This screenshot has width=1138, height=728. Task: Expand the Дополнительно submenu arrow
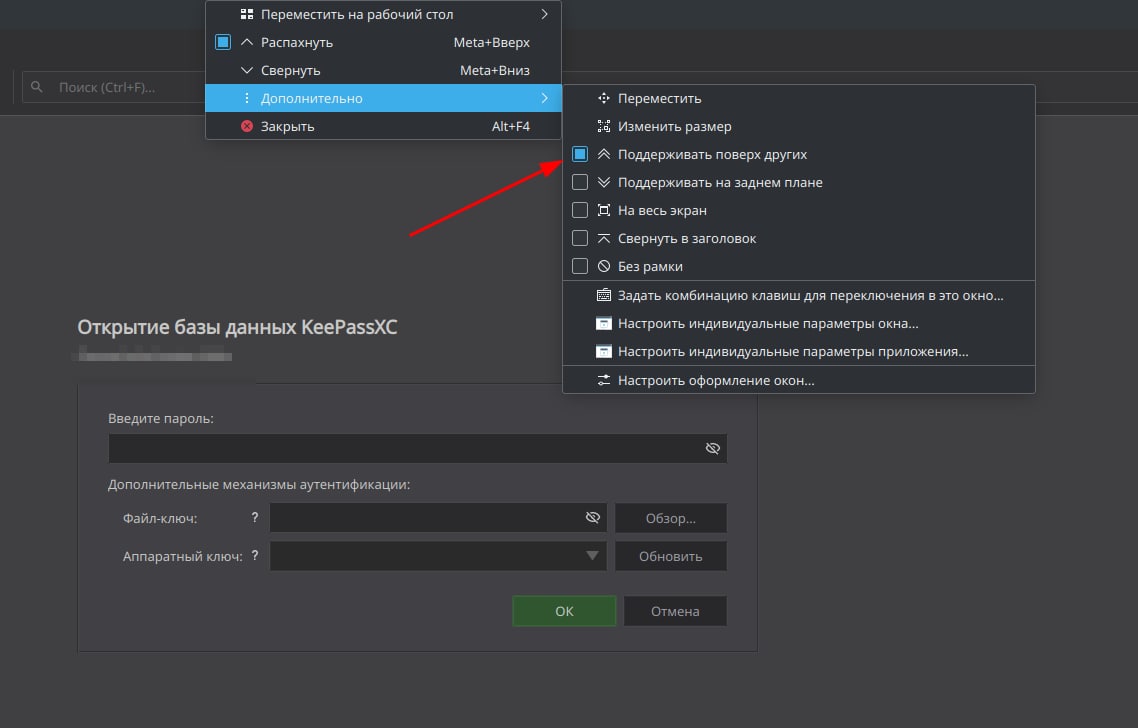pos(544,98)
